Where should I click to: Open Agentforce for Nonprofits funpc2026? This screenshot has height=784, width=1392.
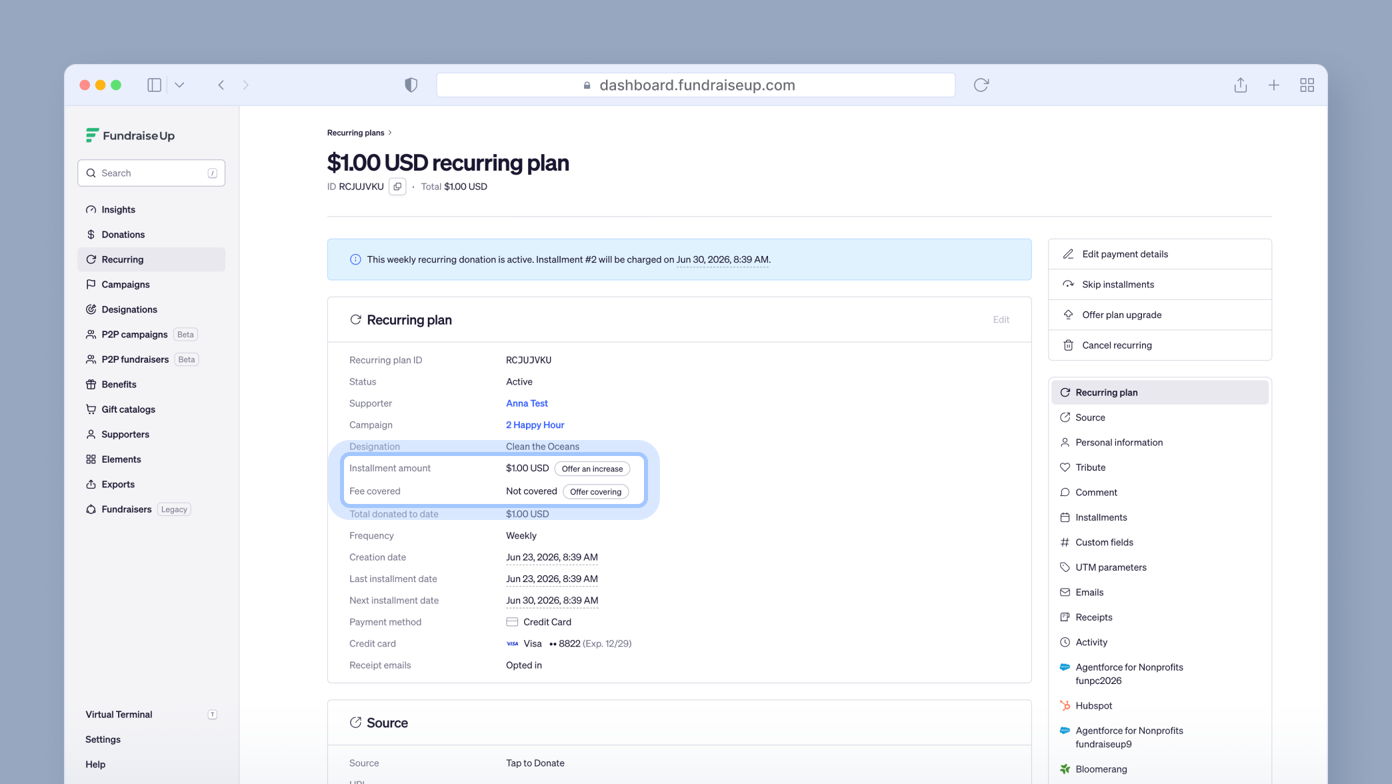click(x=1160, y=674)
